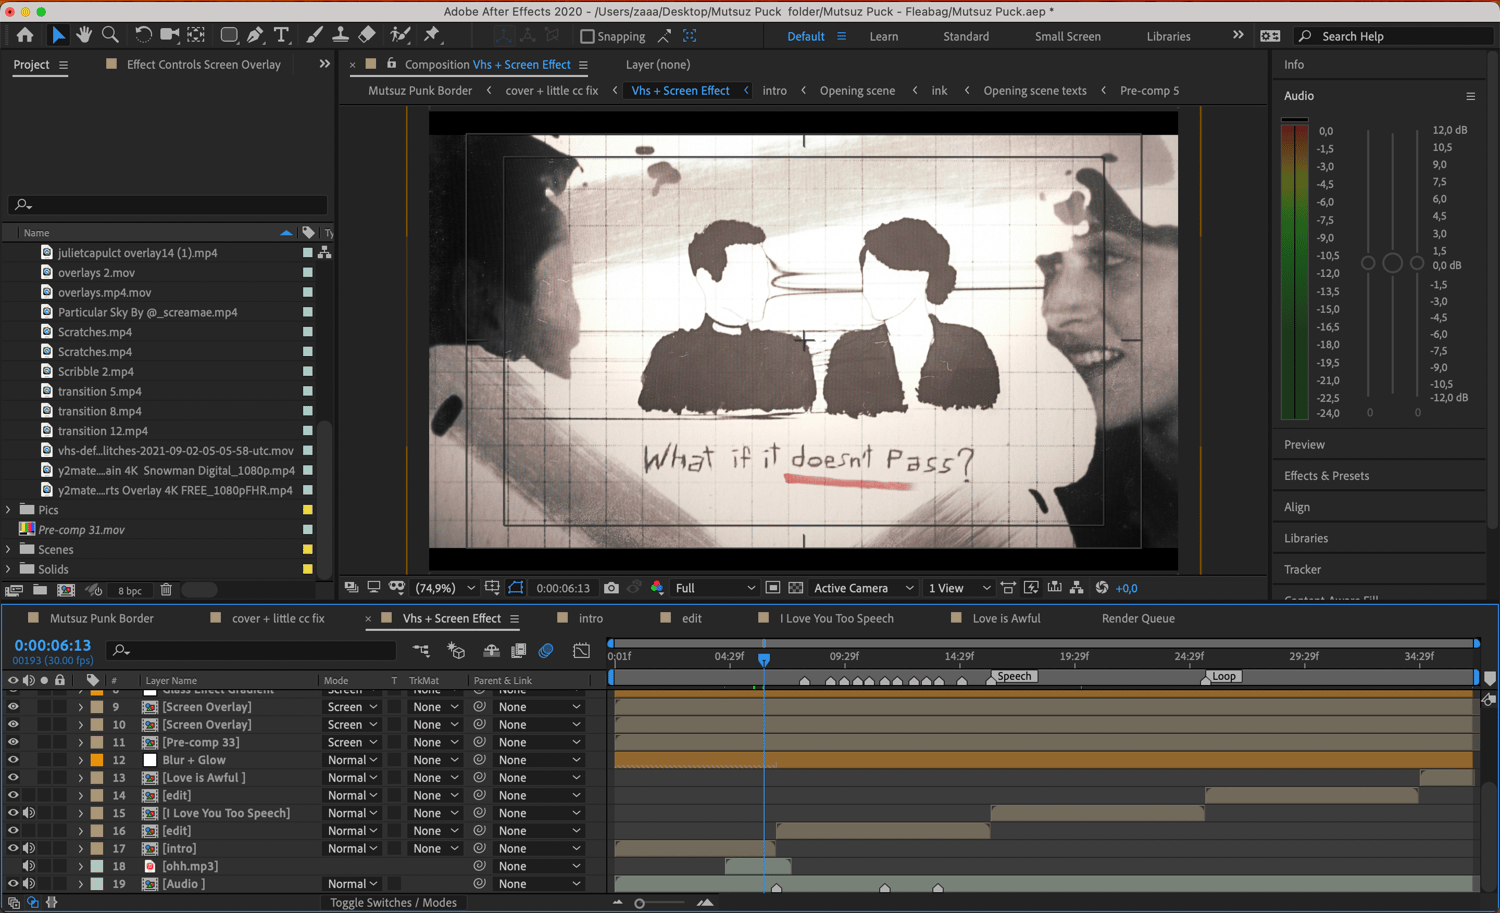This screenshot has width=1500, height=913.
Task: Switch to the Libraries workspace
Action: click(x=1169, y=36)
